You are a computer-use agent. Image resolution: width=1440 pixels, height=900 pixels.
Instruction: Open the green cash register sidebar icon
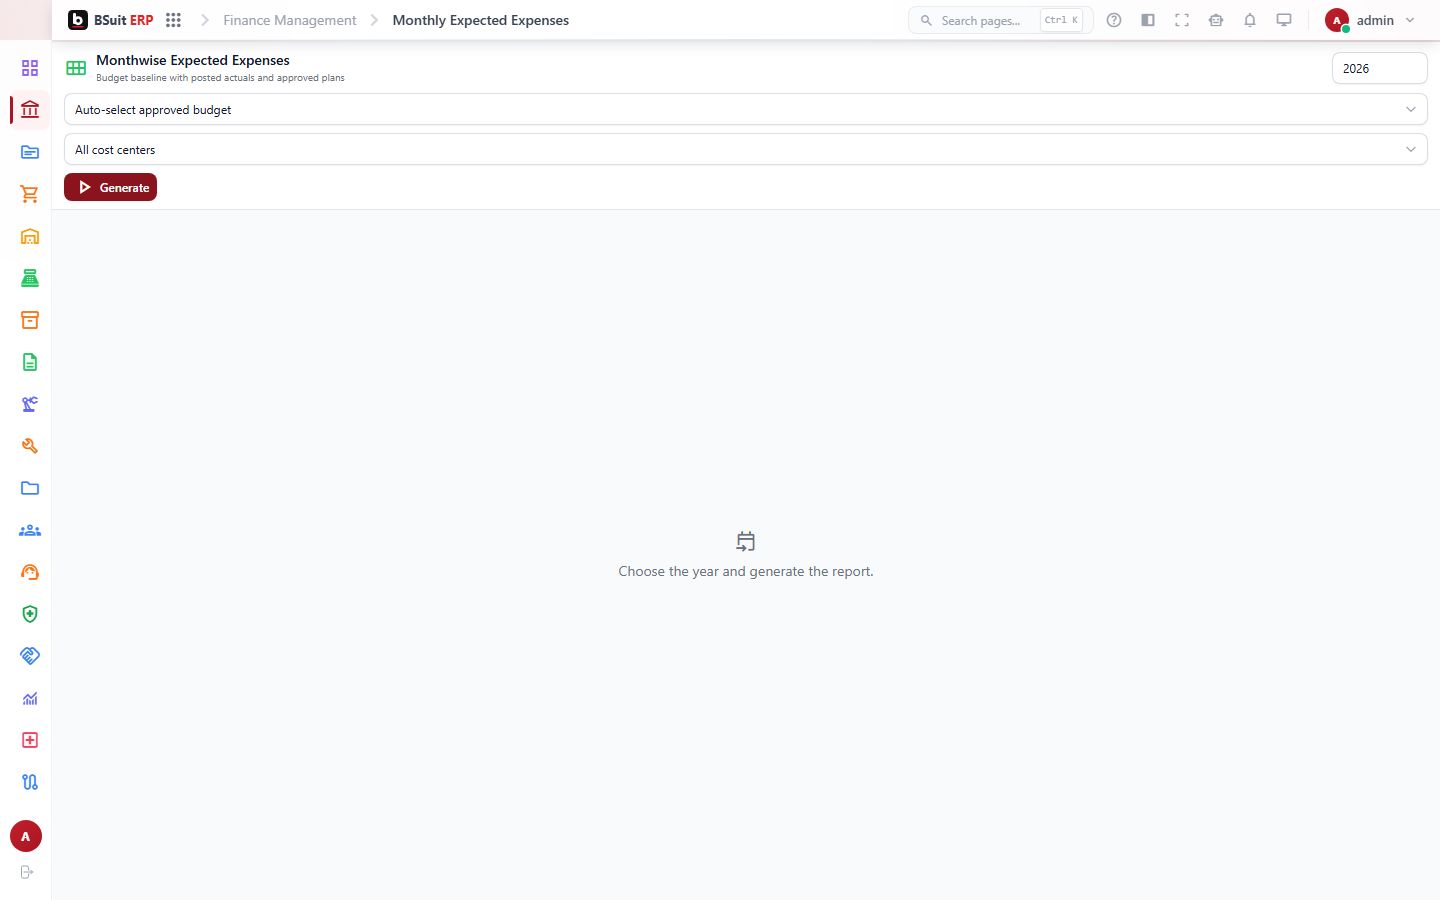point(30,278)
